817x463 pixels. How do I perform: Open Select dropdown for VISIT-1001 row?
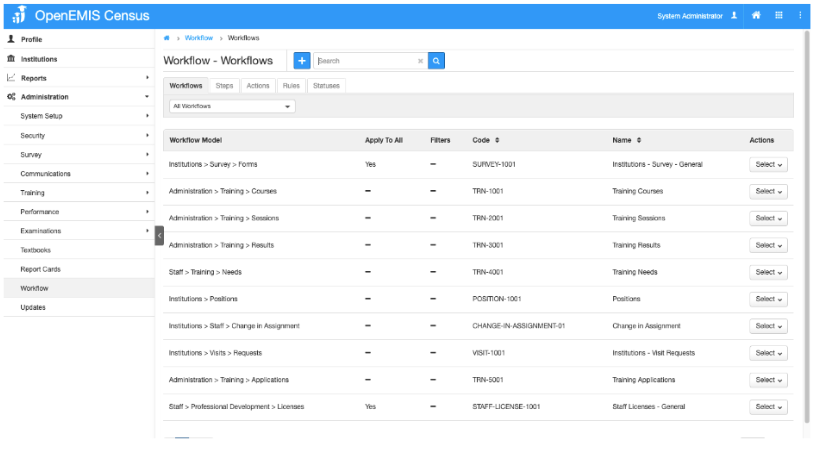click(769, 353)
